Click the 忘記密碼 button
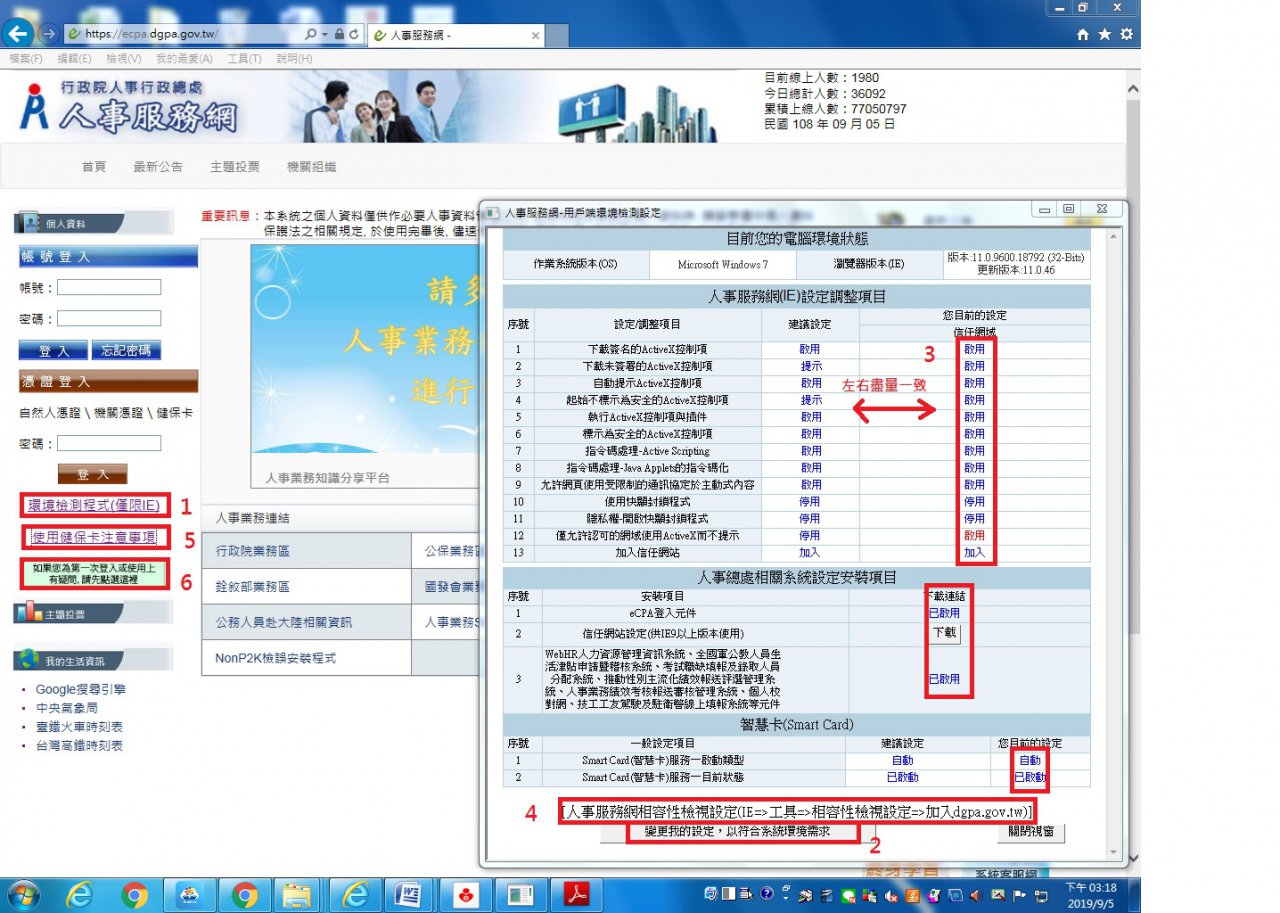The image size is (1280, 913). pyautogui.click(x=126, y=351)
